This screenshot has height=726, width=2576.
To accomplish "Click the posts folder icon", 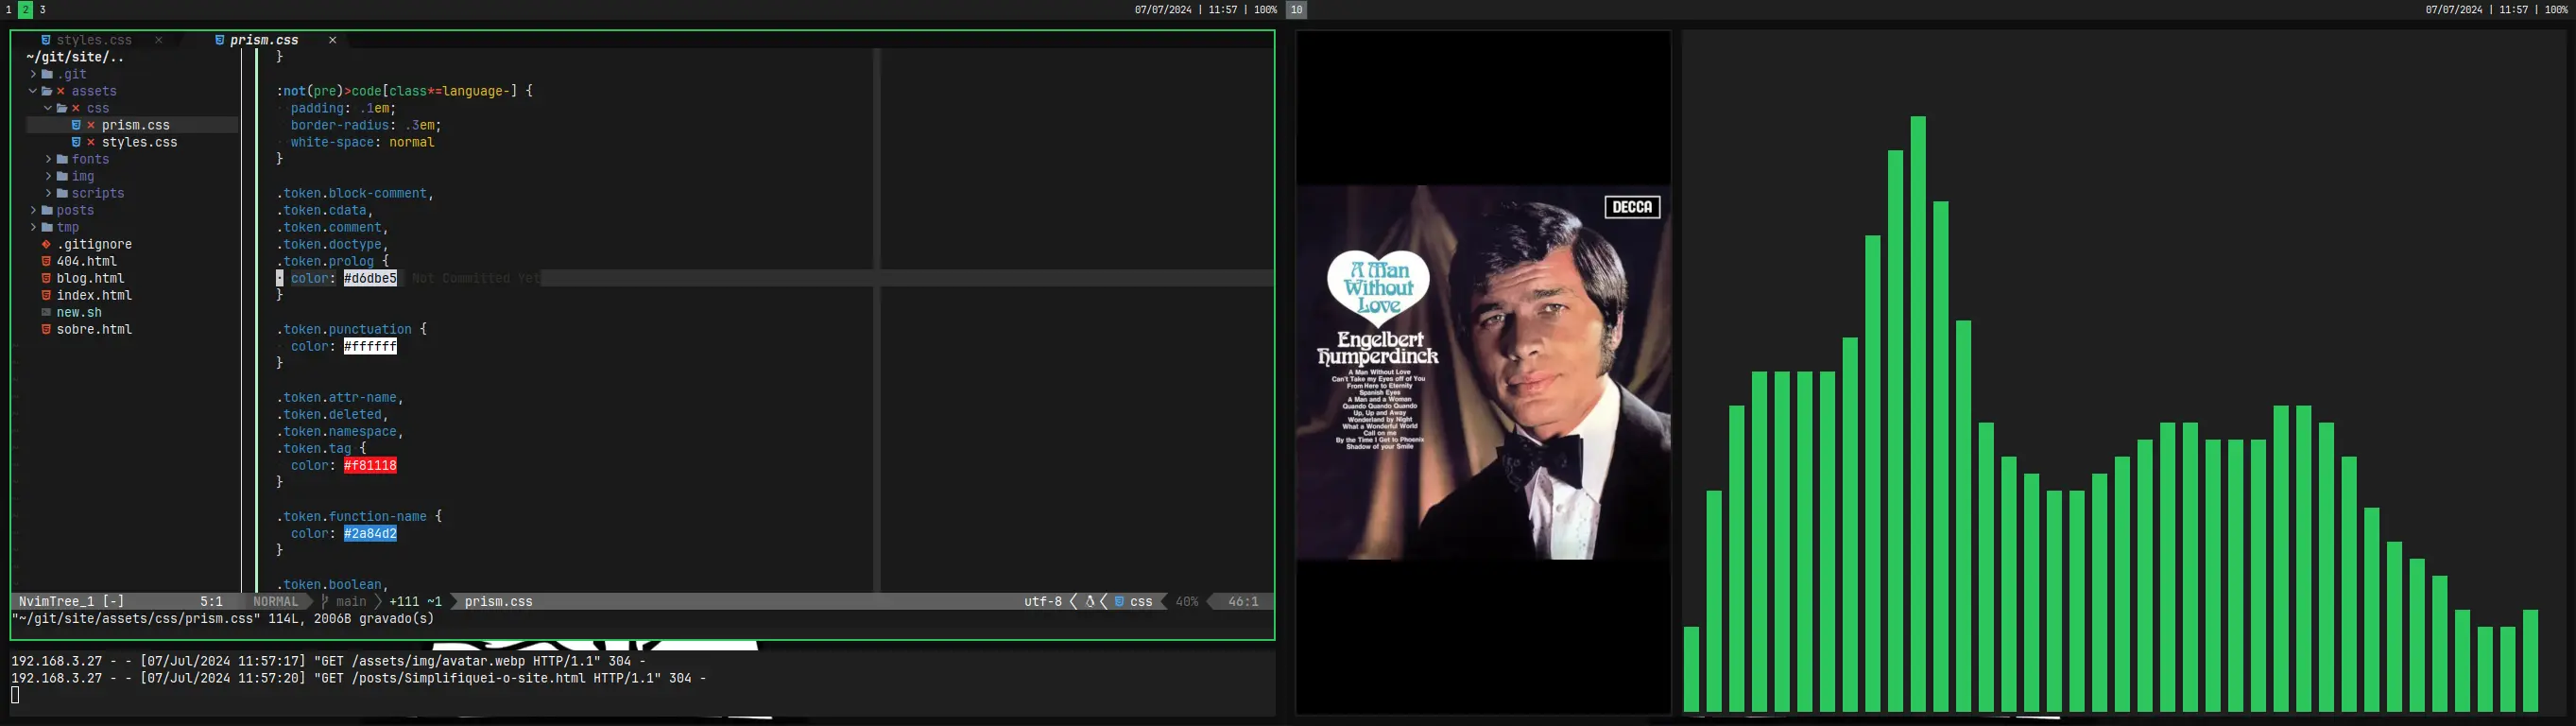I will coord(47,210).
